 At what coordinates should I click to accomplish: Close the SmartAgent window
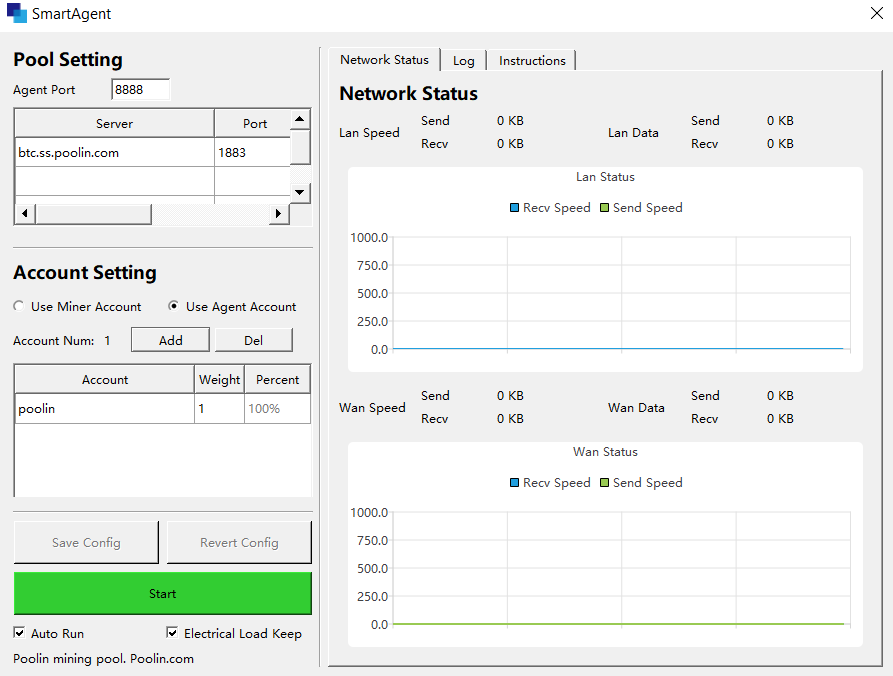click(876, 13)
